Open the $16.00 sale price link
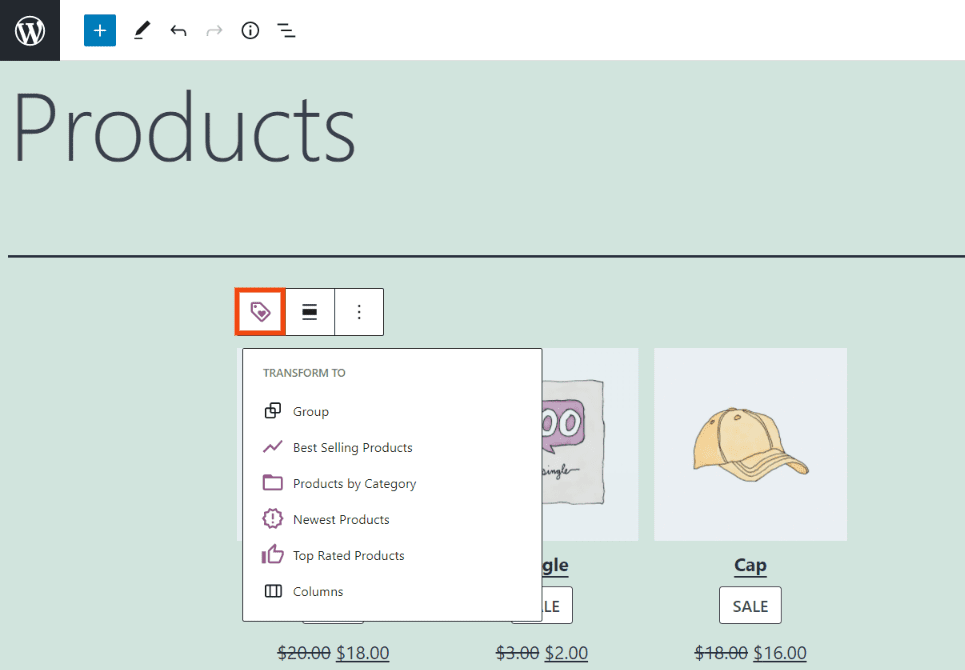The width and height of the screenshot is (965, 670). tap(779, 652)
